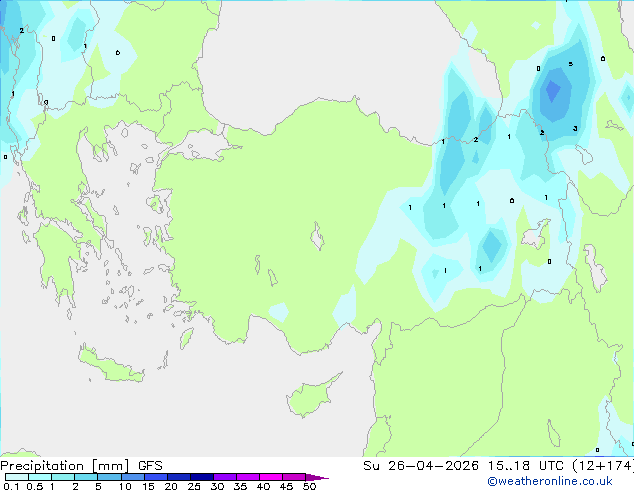Click the "Precipitation [mm] GFS" title text
The image size is (634, 490).
[81, 466]
